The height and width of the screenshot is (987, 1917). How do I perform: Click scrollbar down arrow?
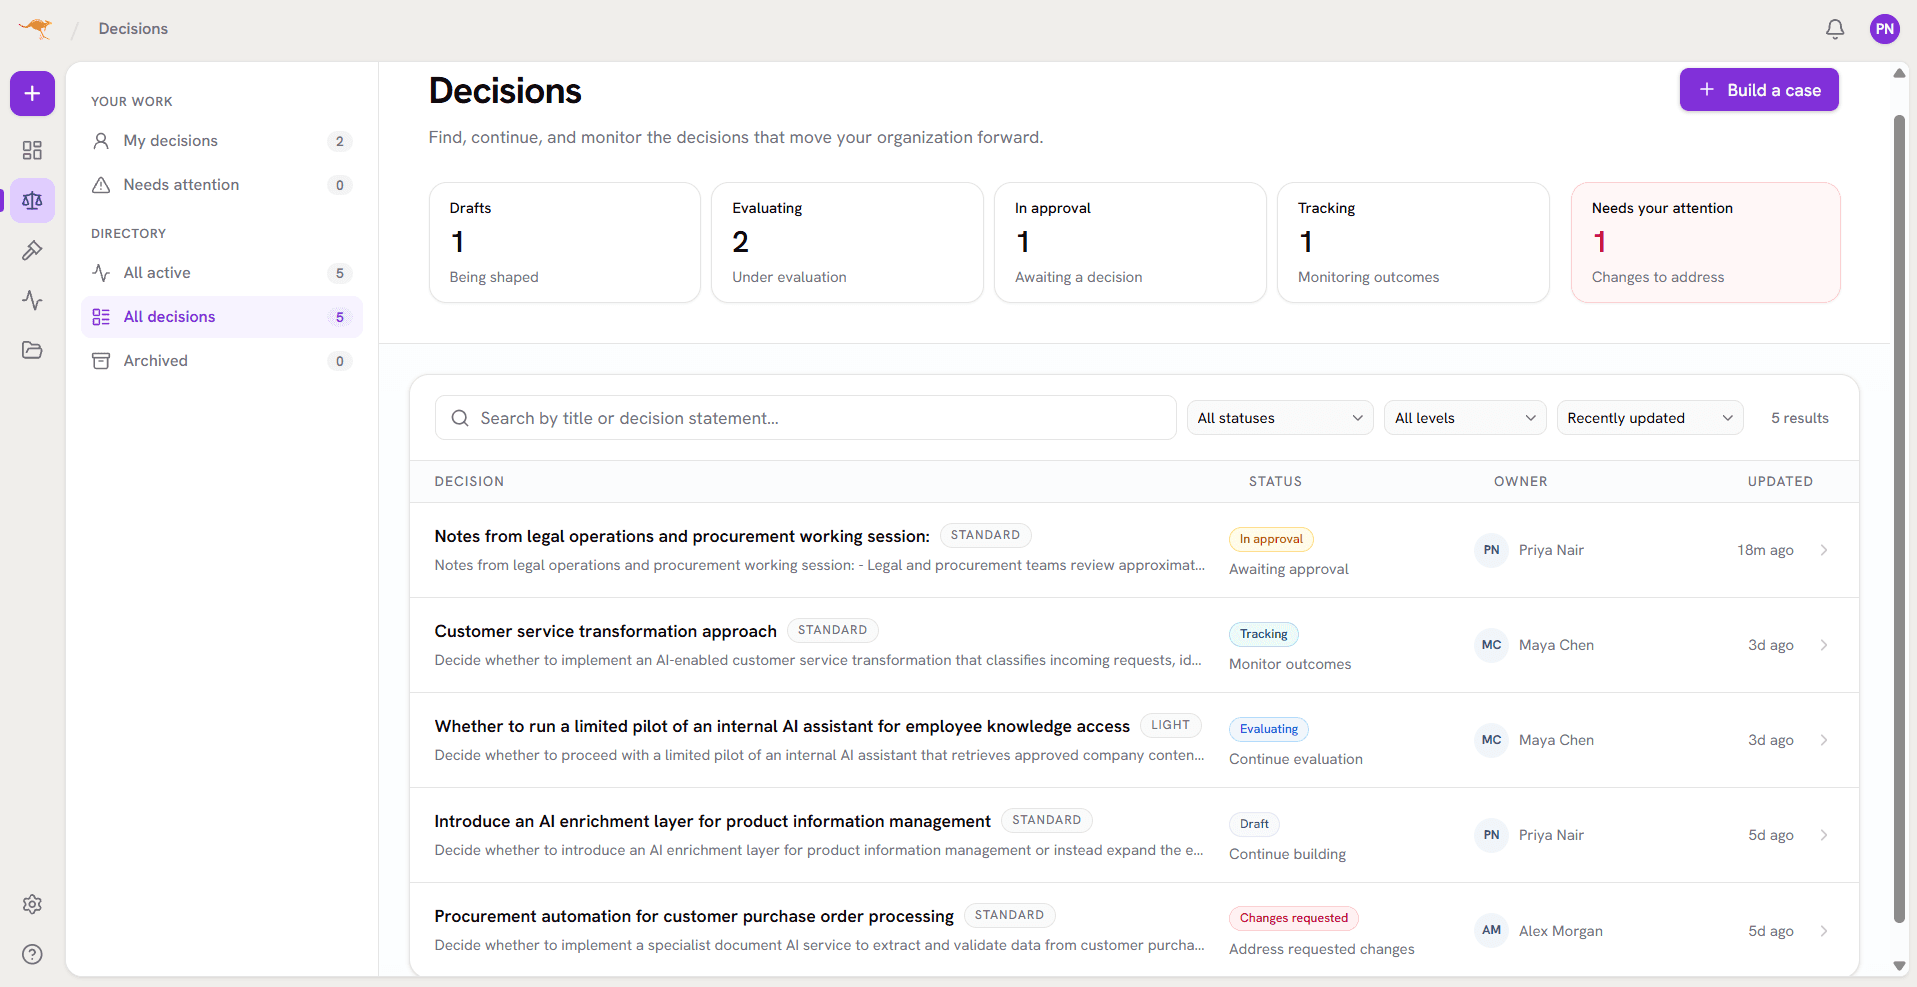click(1899, 966)
